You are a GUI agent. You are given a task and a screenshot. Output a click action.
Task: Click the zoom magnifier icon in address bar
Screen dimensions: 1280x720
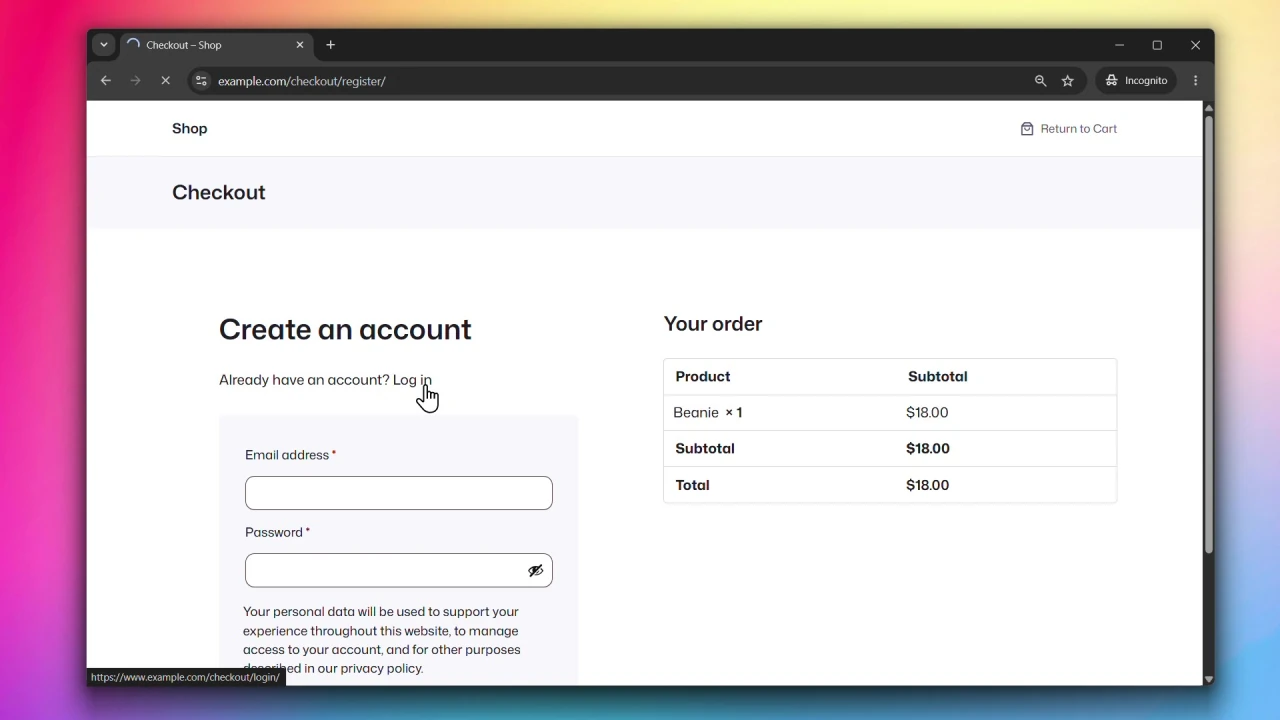(1040, 81)
